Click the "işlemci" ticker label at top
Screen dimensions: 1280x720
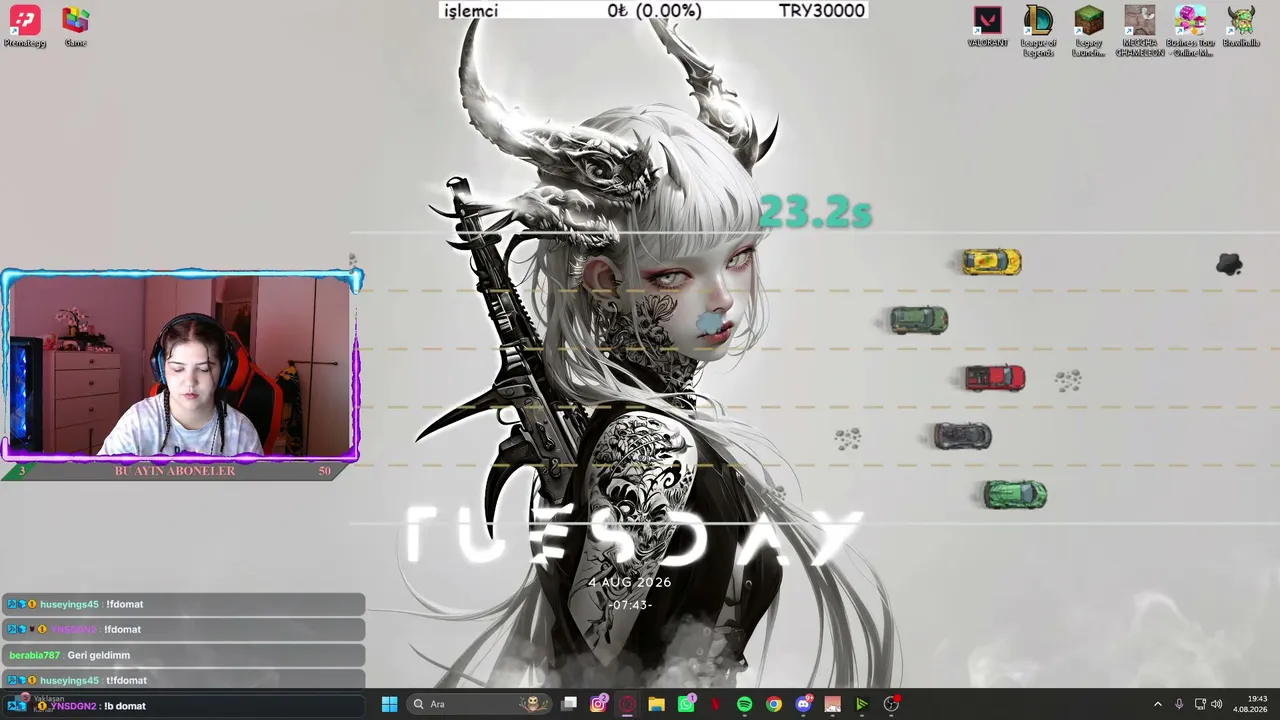470,11
